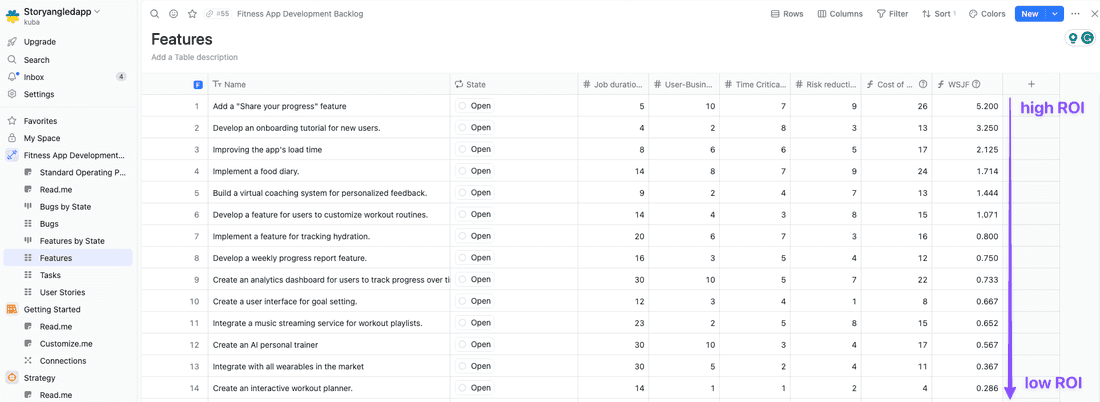Screen dimensions: 1100x402
Task: Select 'Features by State' in sidebar
Action: (72, 241)
